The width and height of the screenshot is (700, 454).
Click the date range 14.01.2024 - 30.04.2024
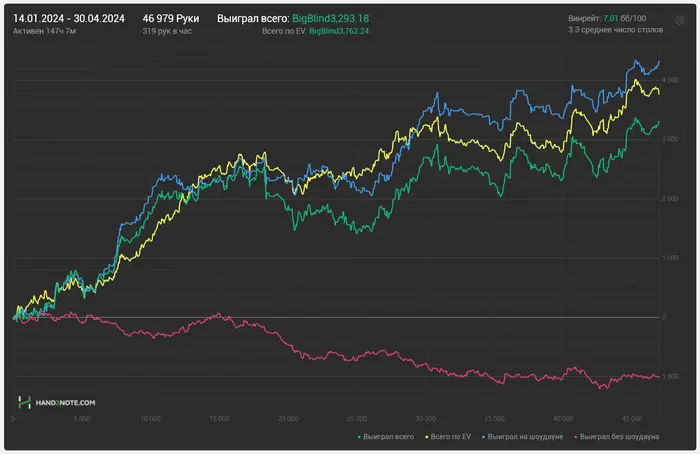[73, 18]
